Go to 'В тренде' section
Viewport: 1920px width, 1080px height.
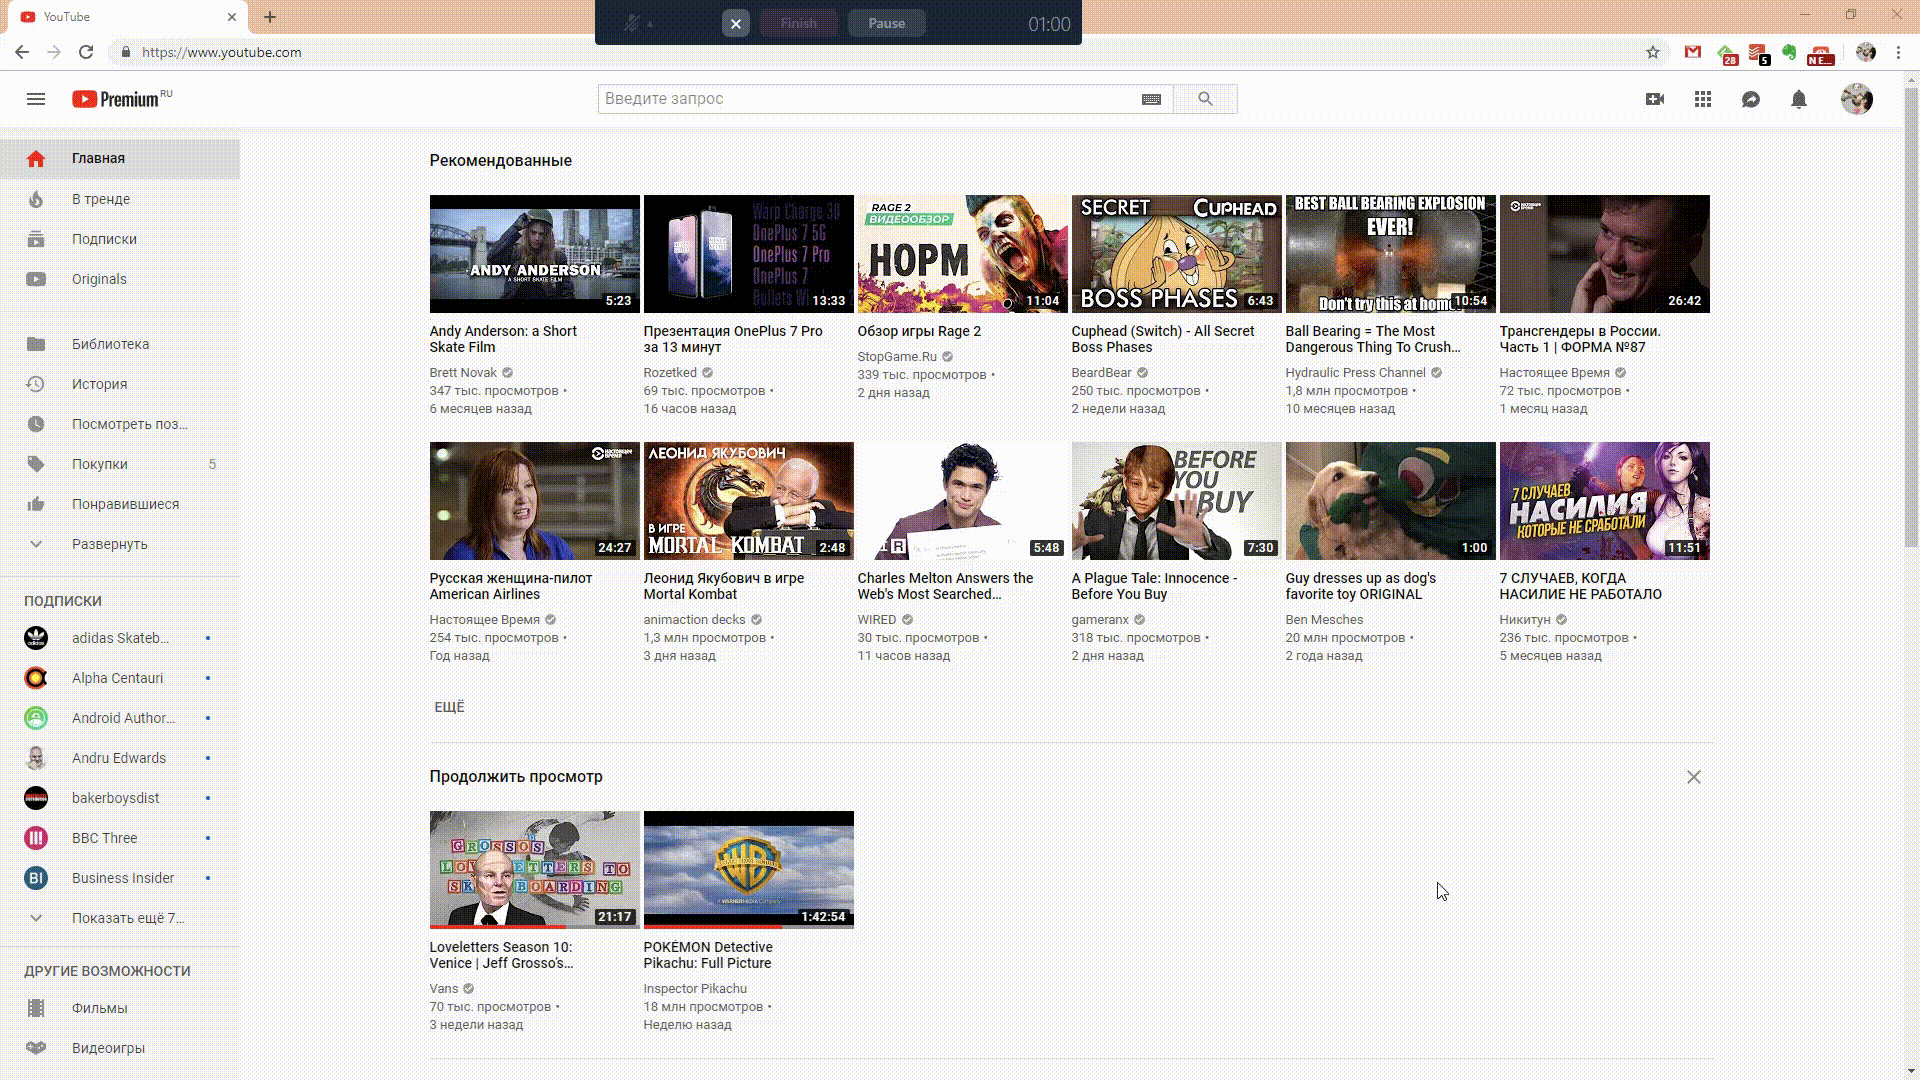[101, 199]
